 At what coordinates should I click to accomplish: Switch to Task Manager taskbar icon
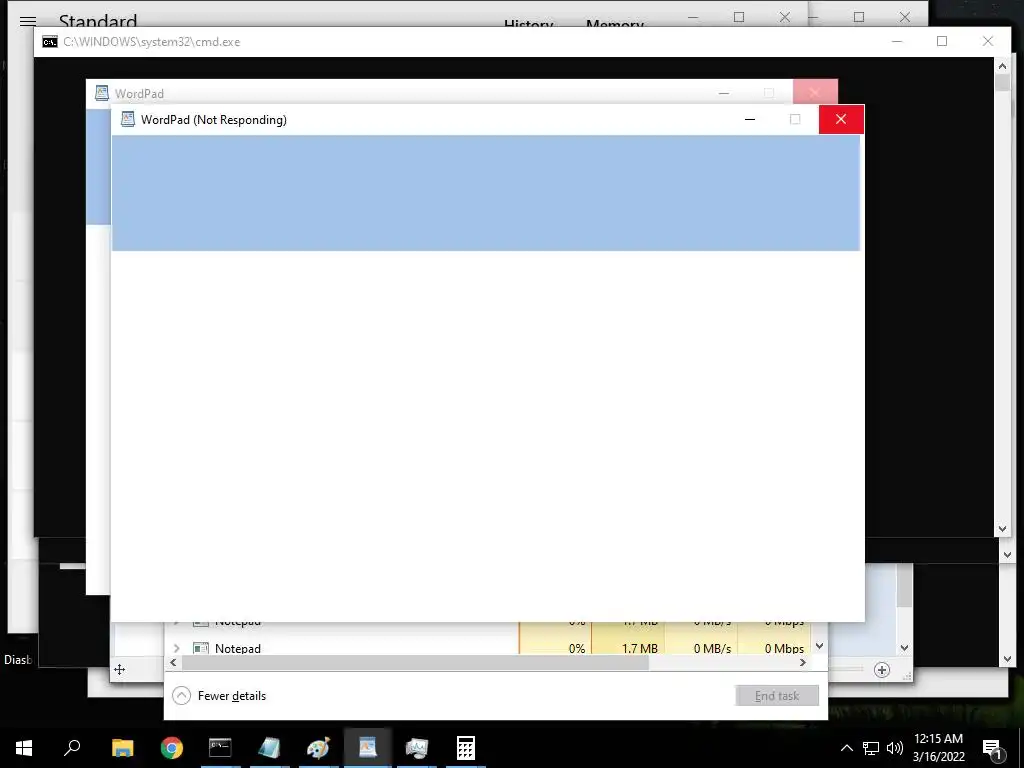[x=417, y=748]
